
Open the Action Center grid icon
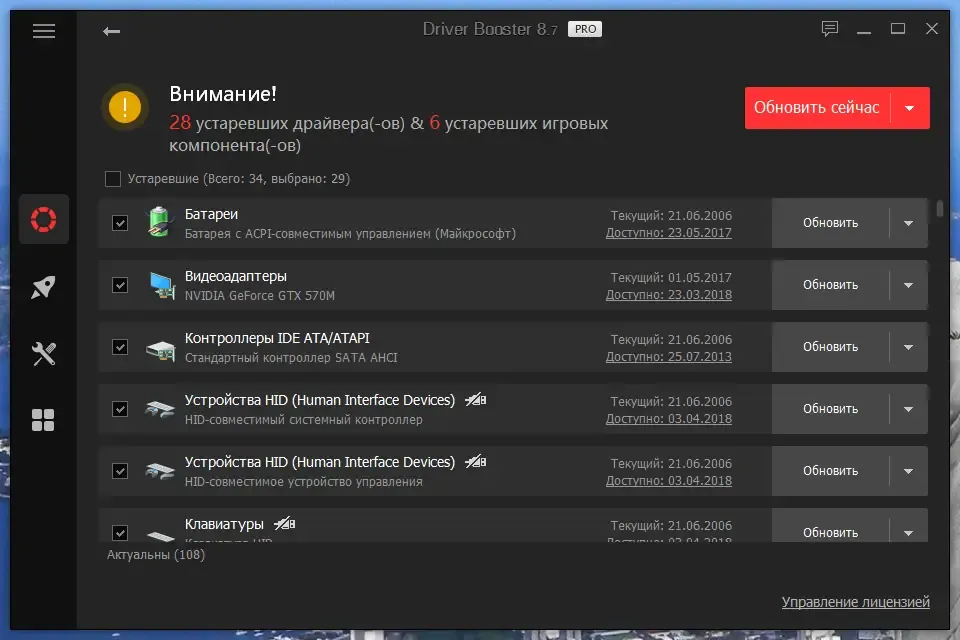(43, 420)
